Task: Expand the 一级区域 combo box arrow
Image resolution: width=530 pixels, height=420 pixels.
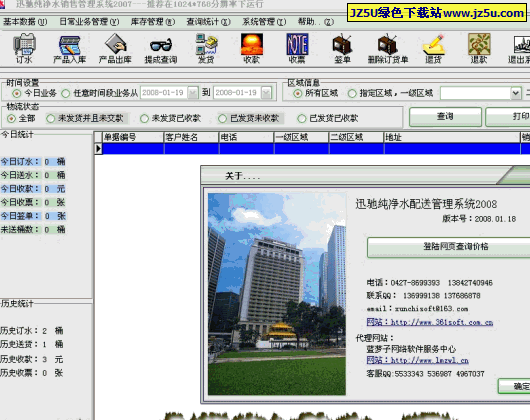Action: click(515, 93)
